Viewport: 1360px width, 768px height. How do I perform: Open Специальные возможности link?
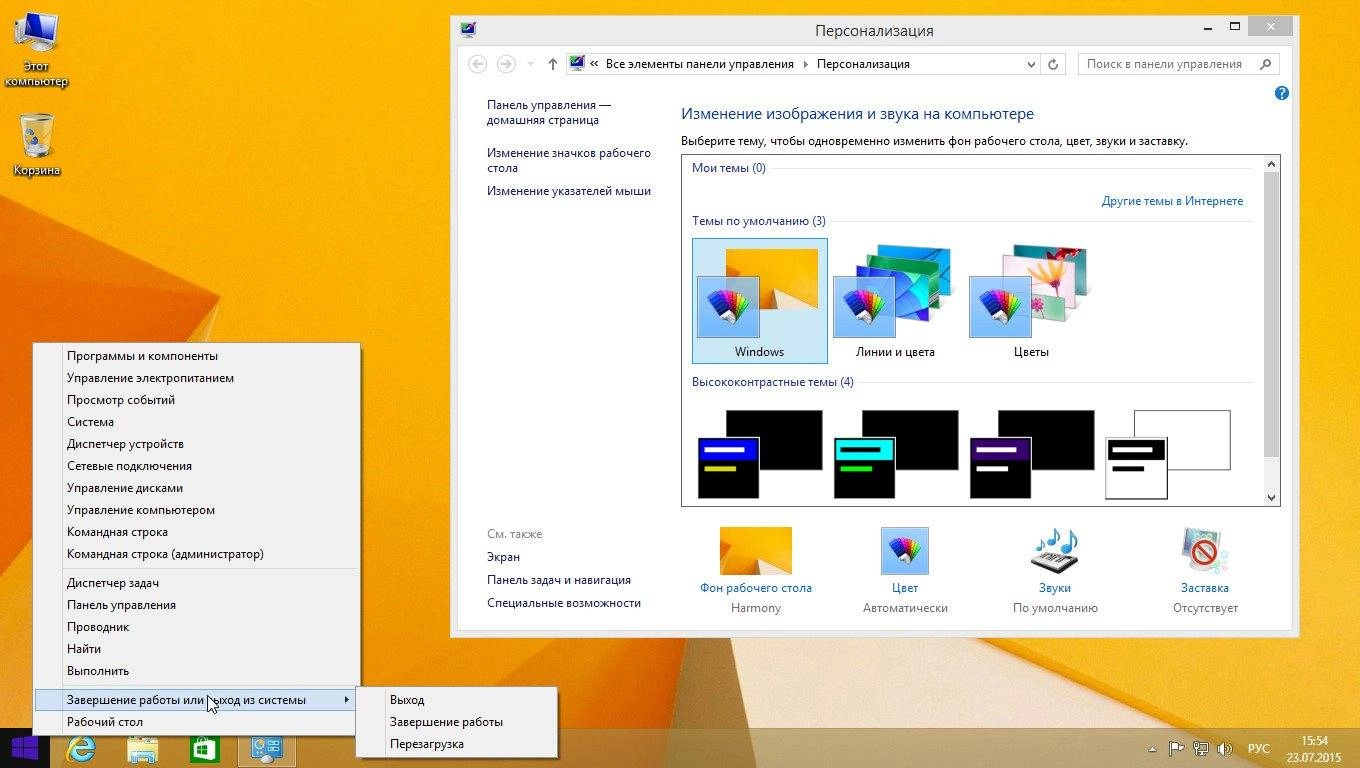pyautogui.click(x=563, y=603)
